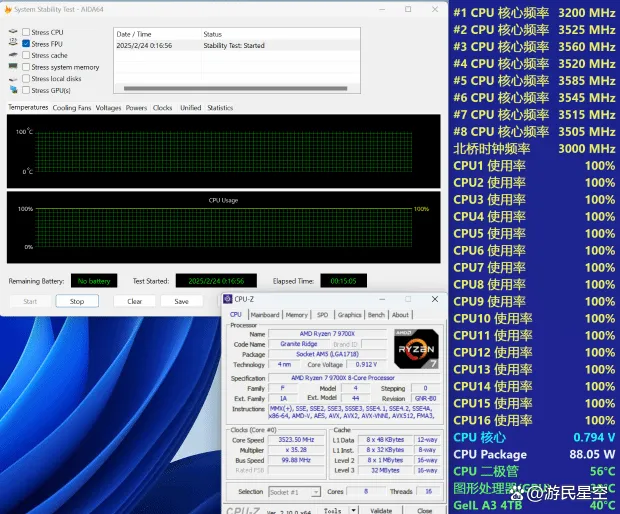
Task: Uncheck the Stress FPU checkbox
Action: tap(26, 43)
